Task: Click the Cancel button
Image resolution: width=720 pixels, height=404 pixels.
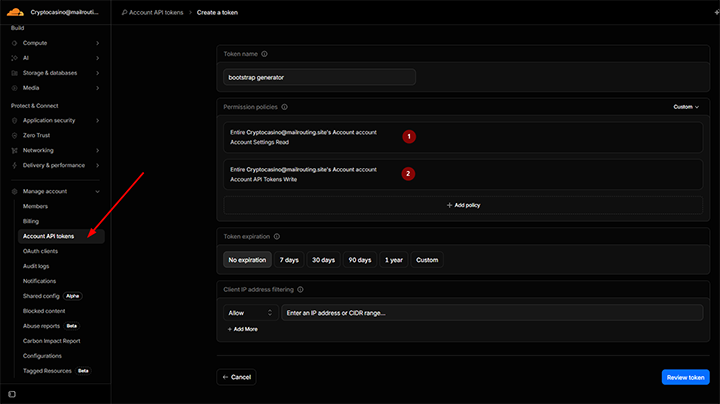Action: (236, 377)
